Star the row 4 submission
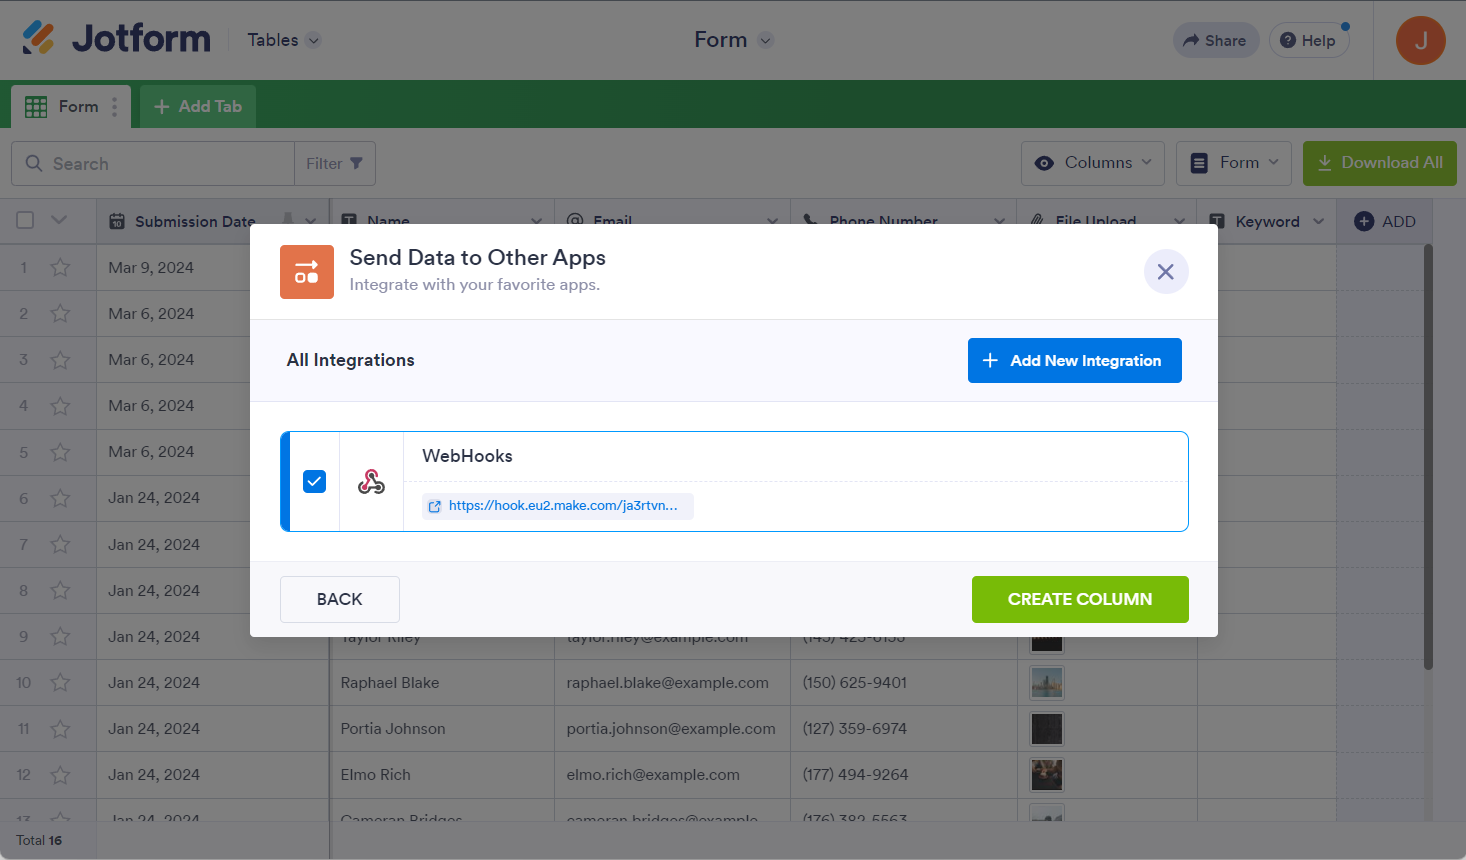This screenshot has width=1466, height=860. [x=60, y=406]
